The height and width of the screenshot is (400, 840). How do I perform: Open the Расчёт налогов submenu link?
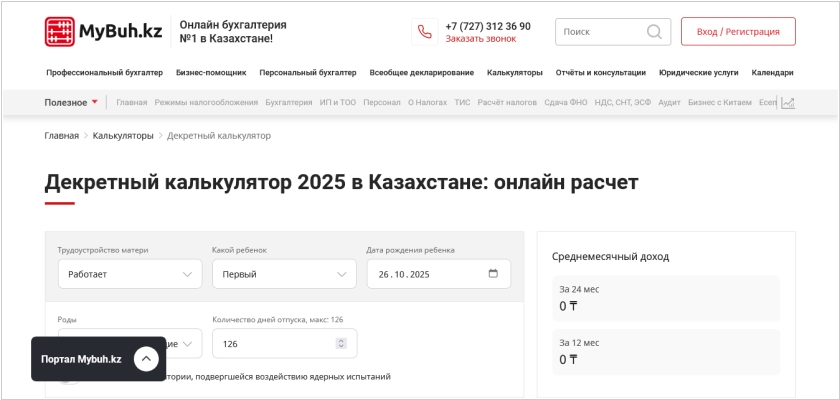(507, 103)
